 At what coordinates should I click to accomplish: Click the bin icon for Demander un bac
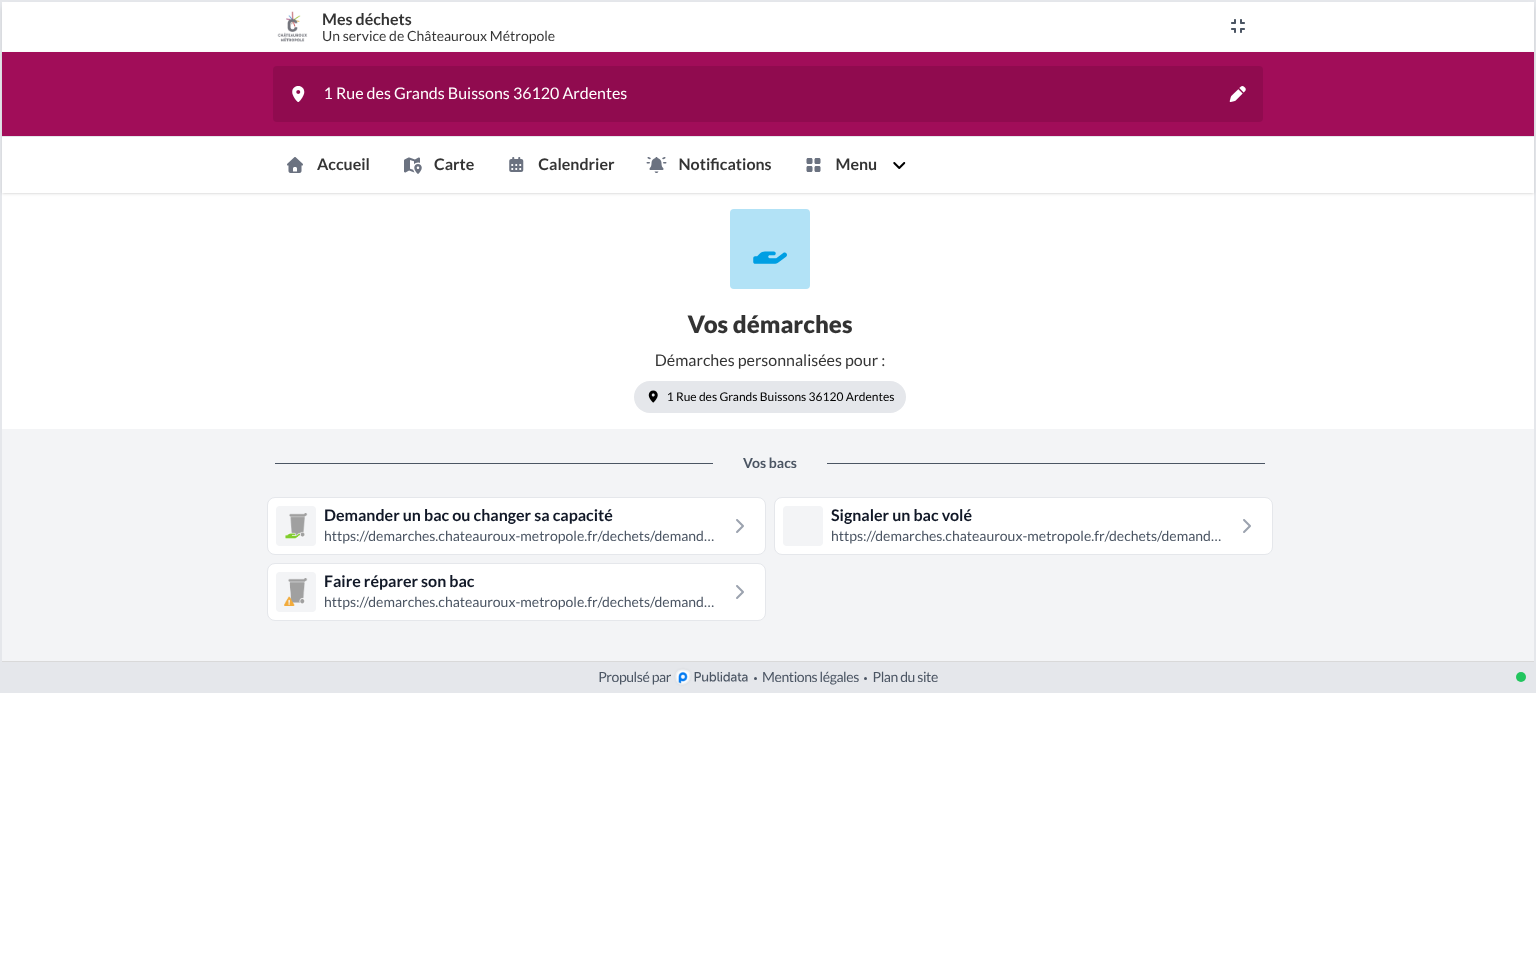point(296,526)
